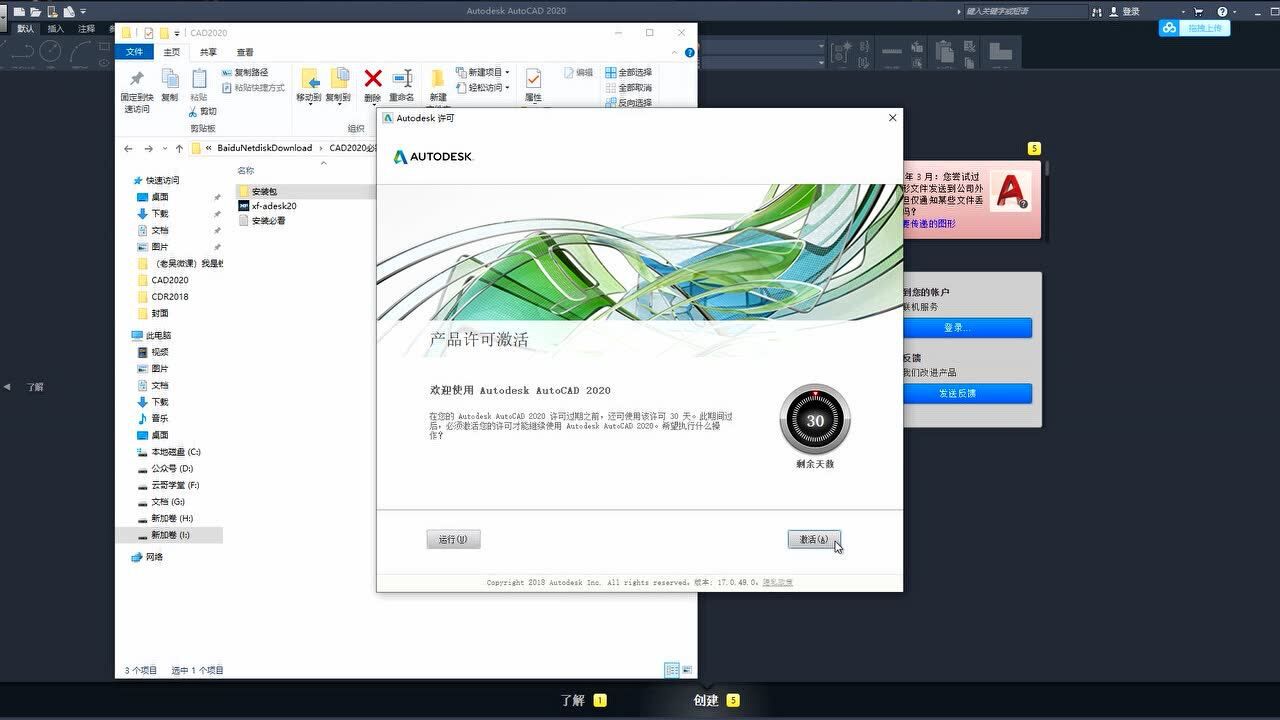This screenshot has height=720, width=1280.
Task: Open the CDR2018 folder in the Quick Access list
Action: (x=163, y=297)
